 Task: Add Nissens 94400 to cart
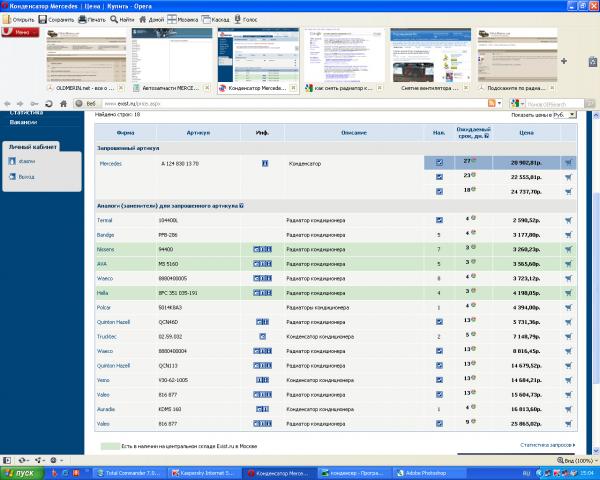[x=568, y=249]
